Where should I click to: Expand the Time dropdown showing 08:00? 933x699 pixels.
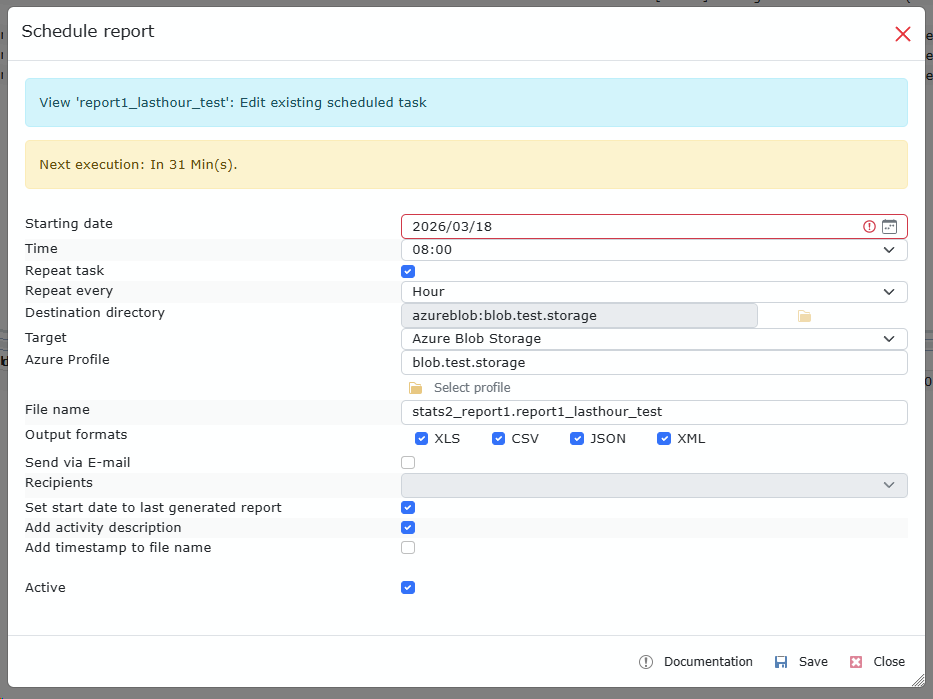point(653,250)
